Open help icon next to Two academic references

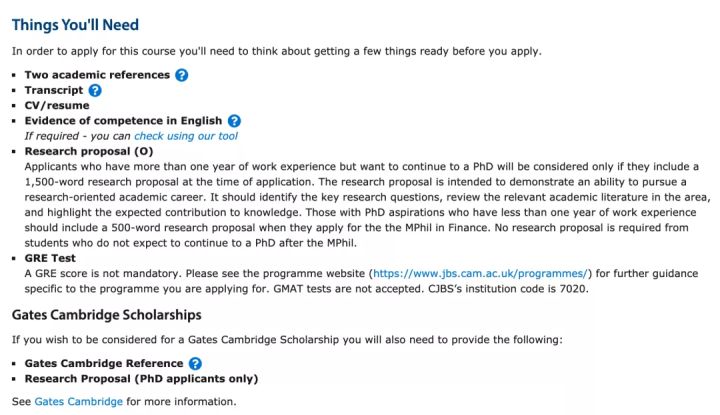click(x=182, y=75)
